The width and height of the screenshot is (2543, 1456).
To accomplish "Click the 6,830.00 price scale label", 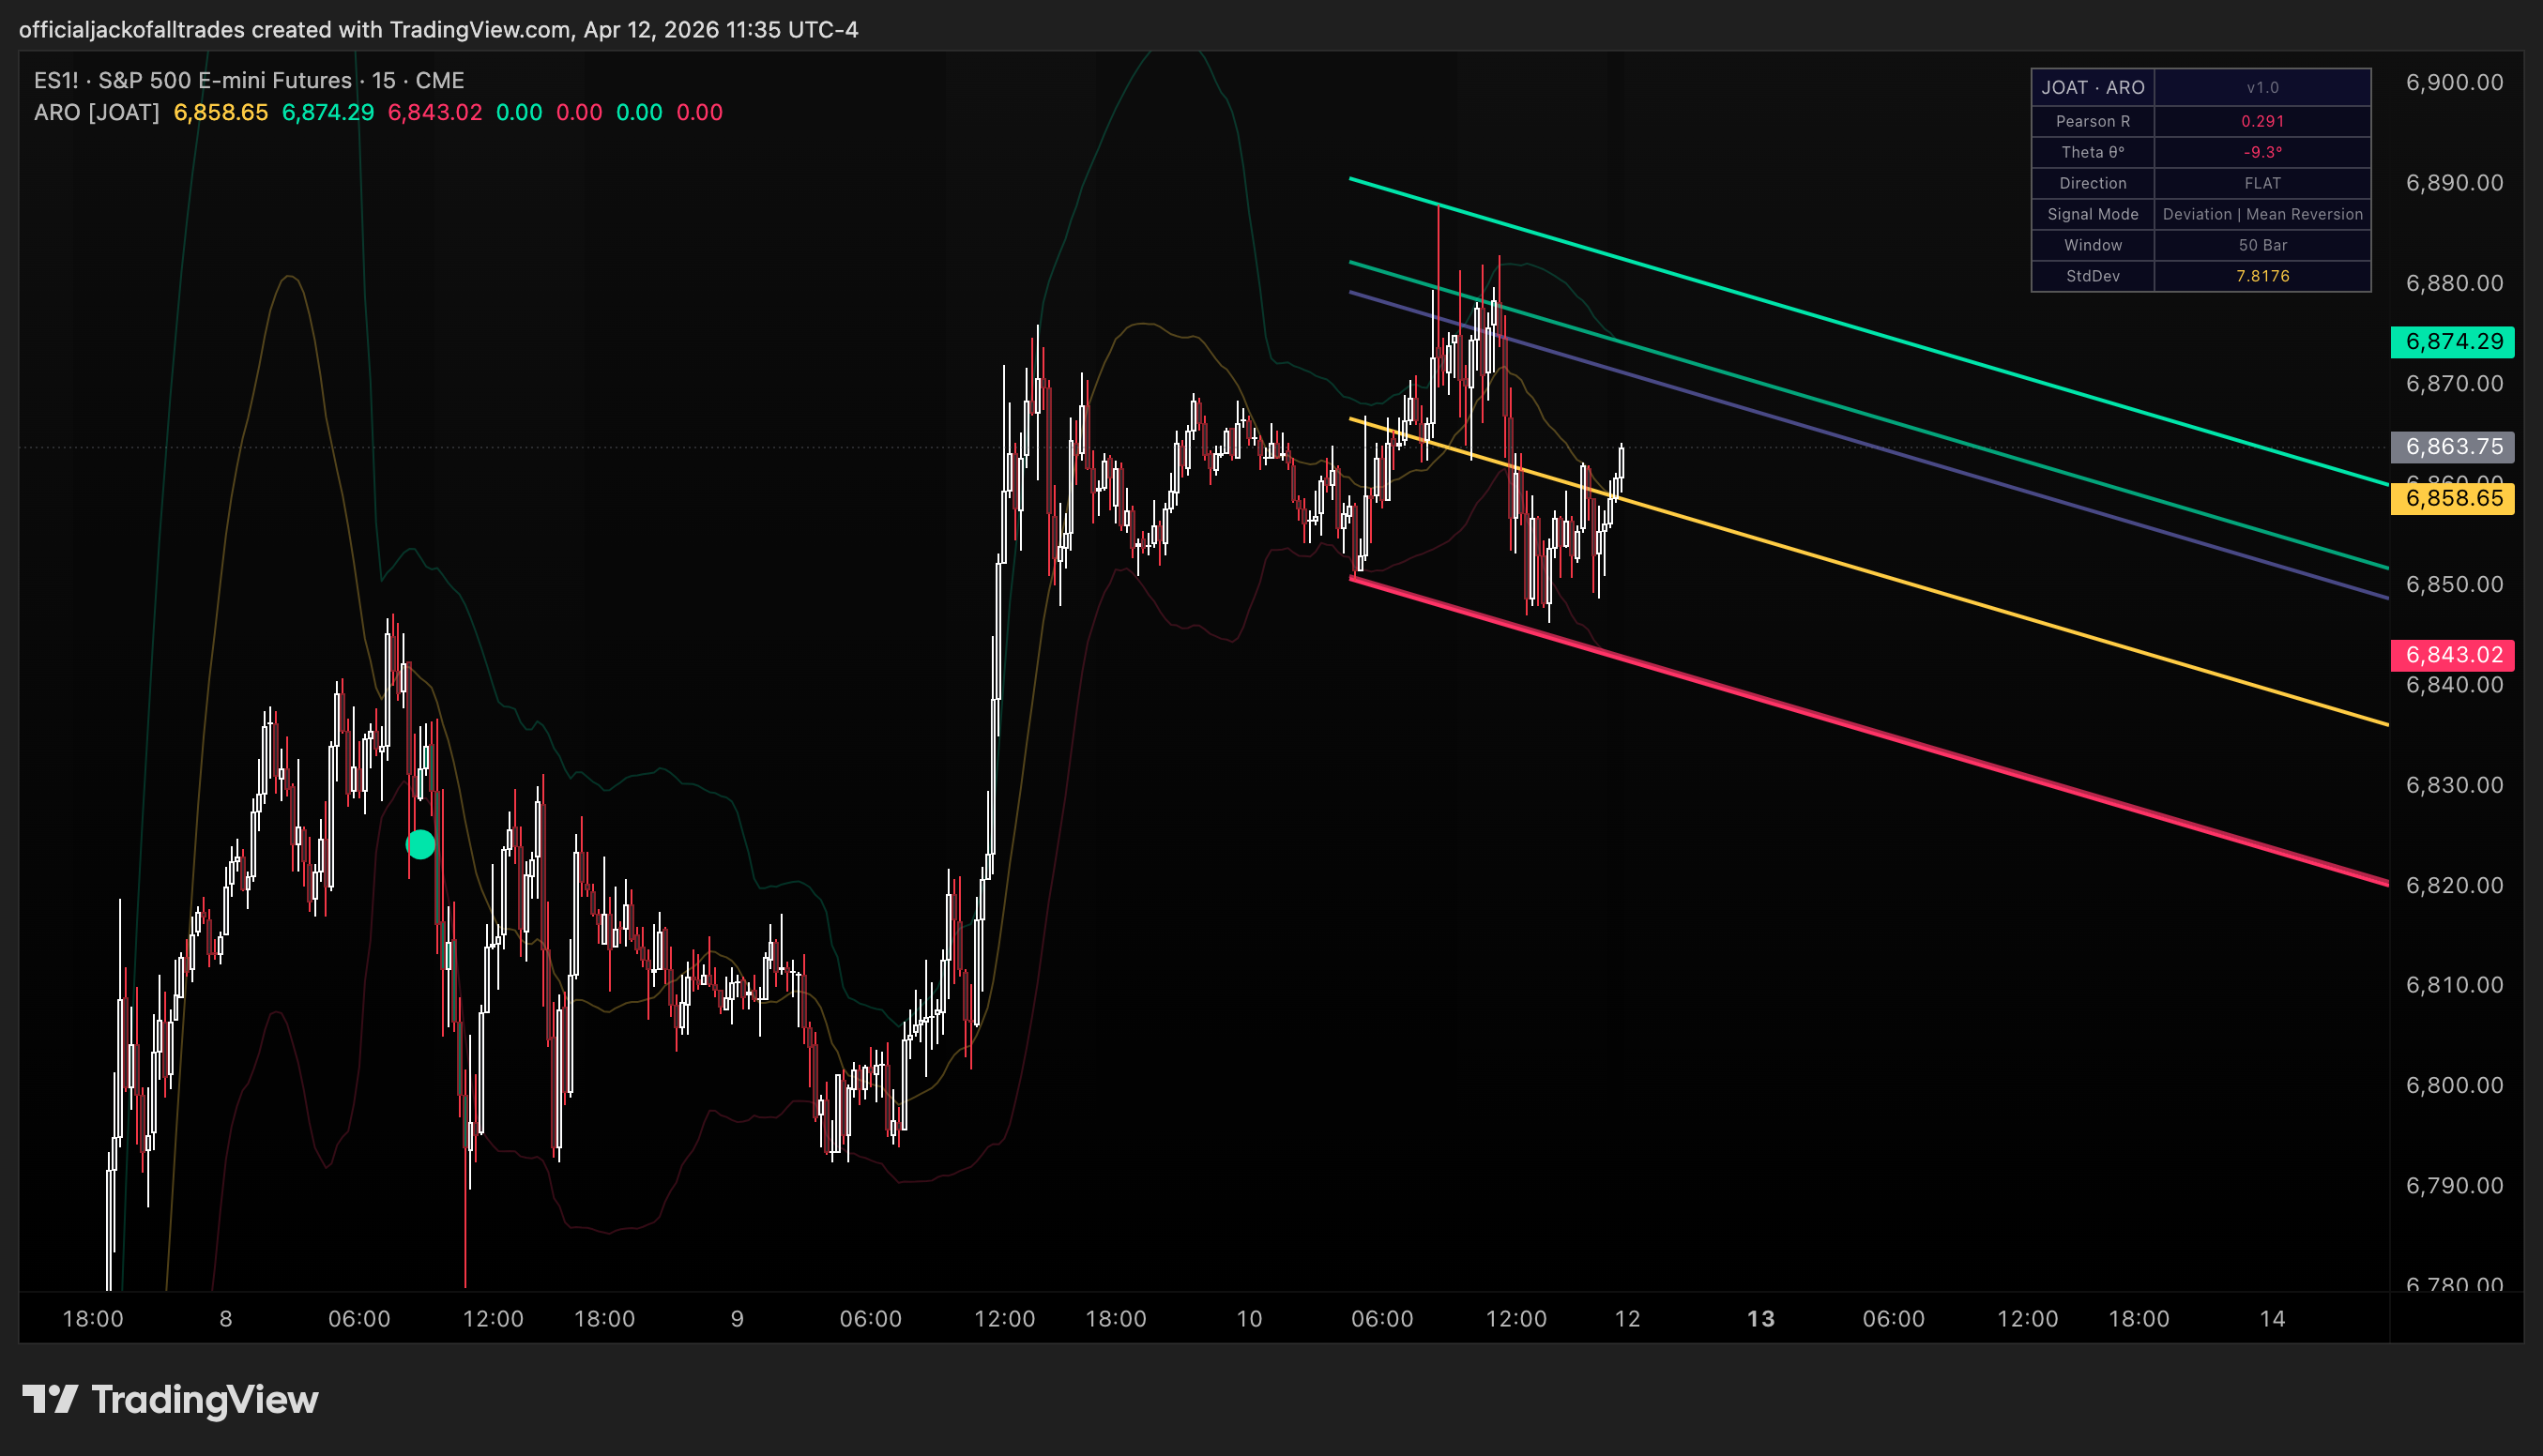I will (2454, 785).
